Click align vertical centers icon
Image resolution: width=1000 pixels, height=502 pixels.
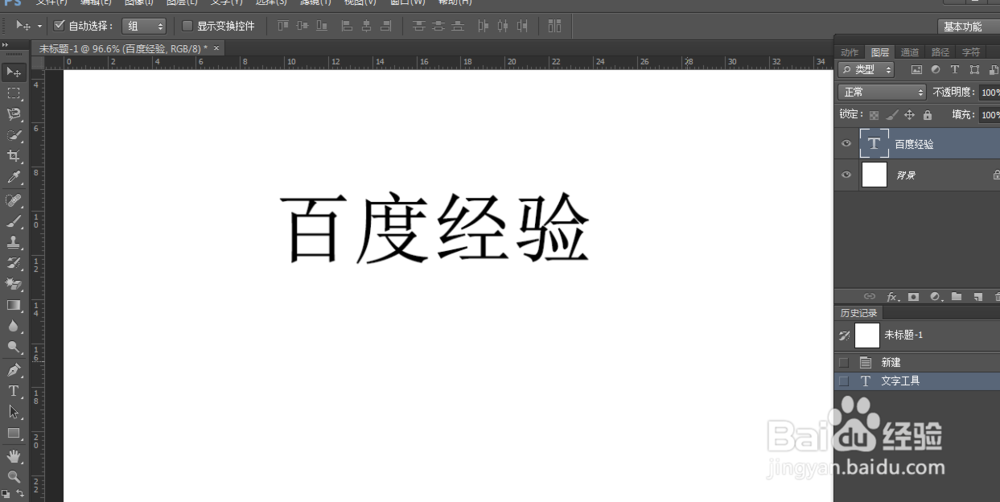point(302,26)
